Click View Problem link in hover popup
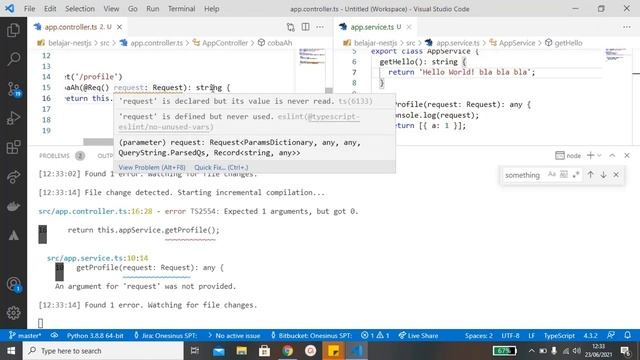 pos(152,167)
